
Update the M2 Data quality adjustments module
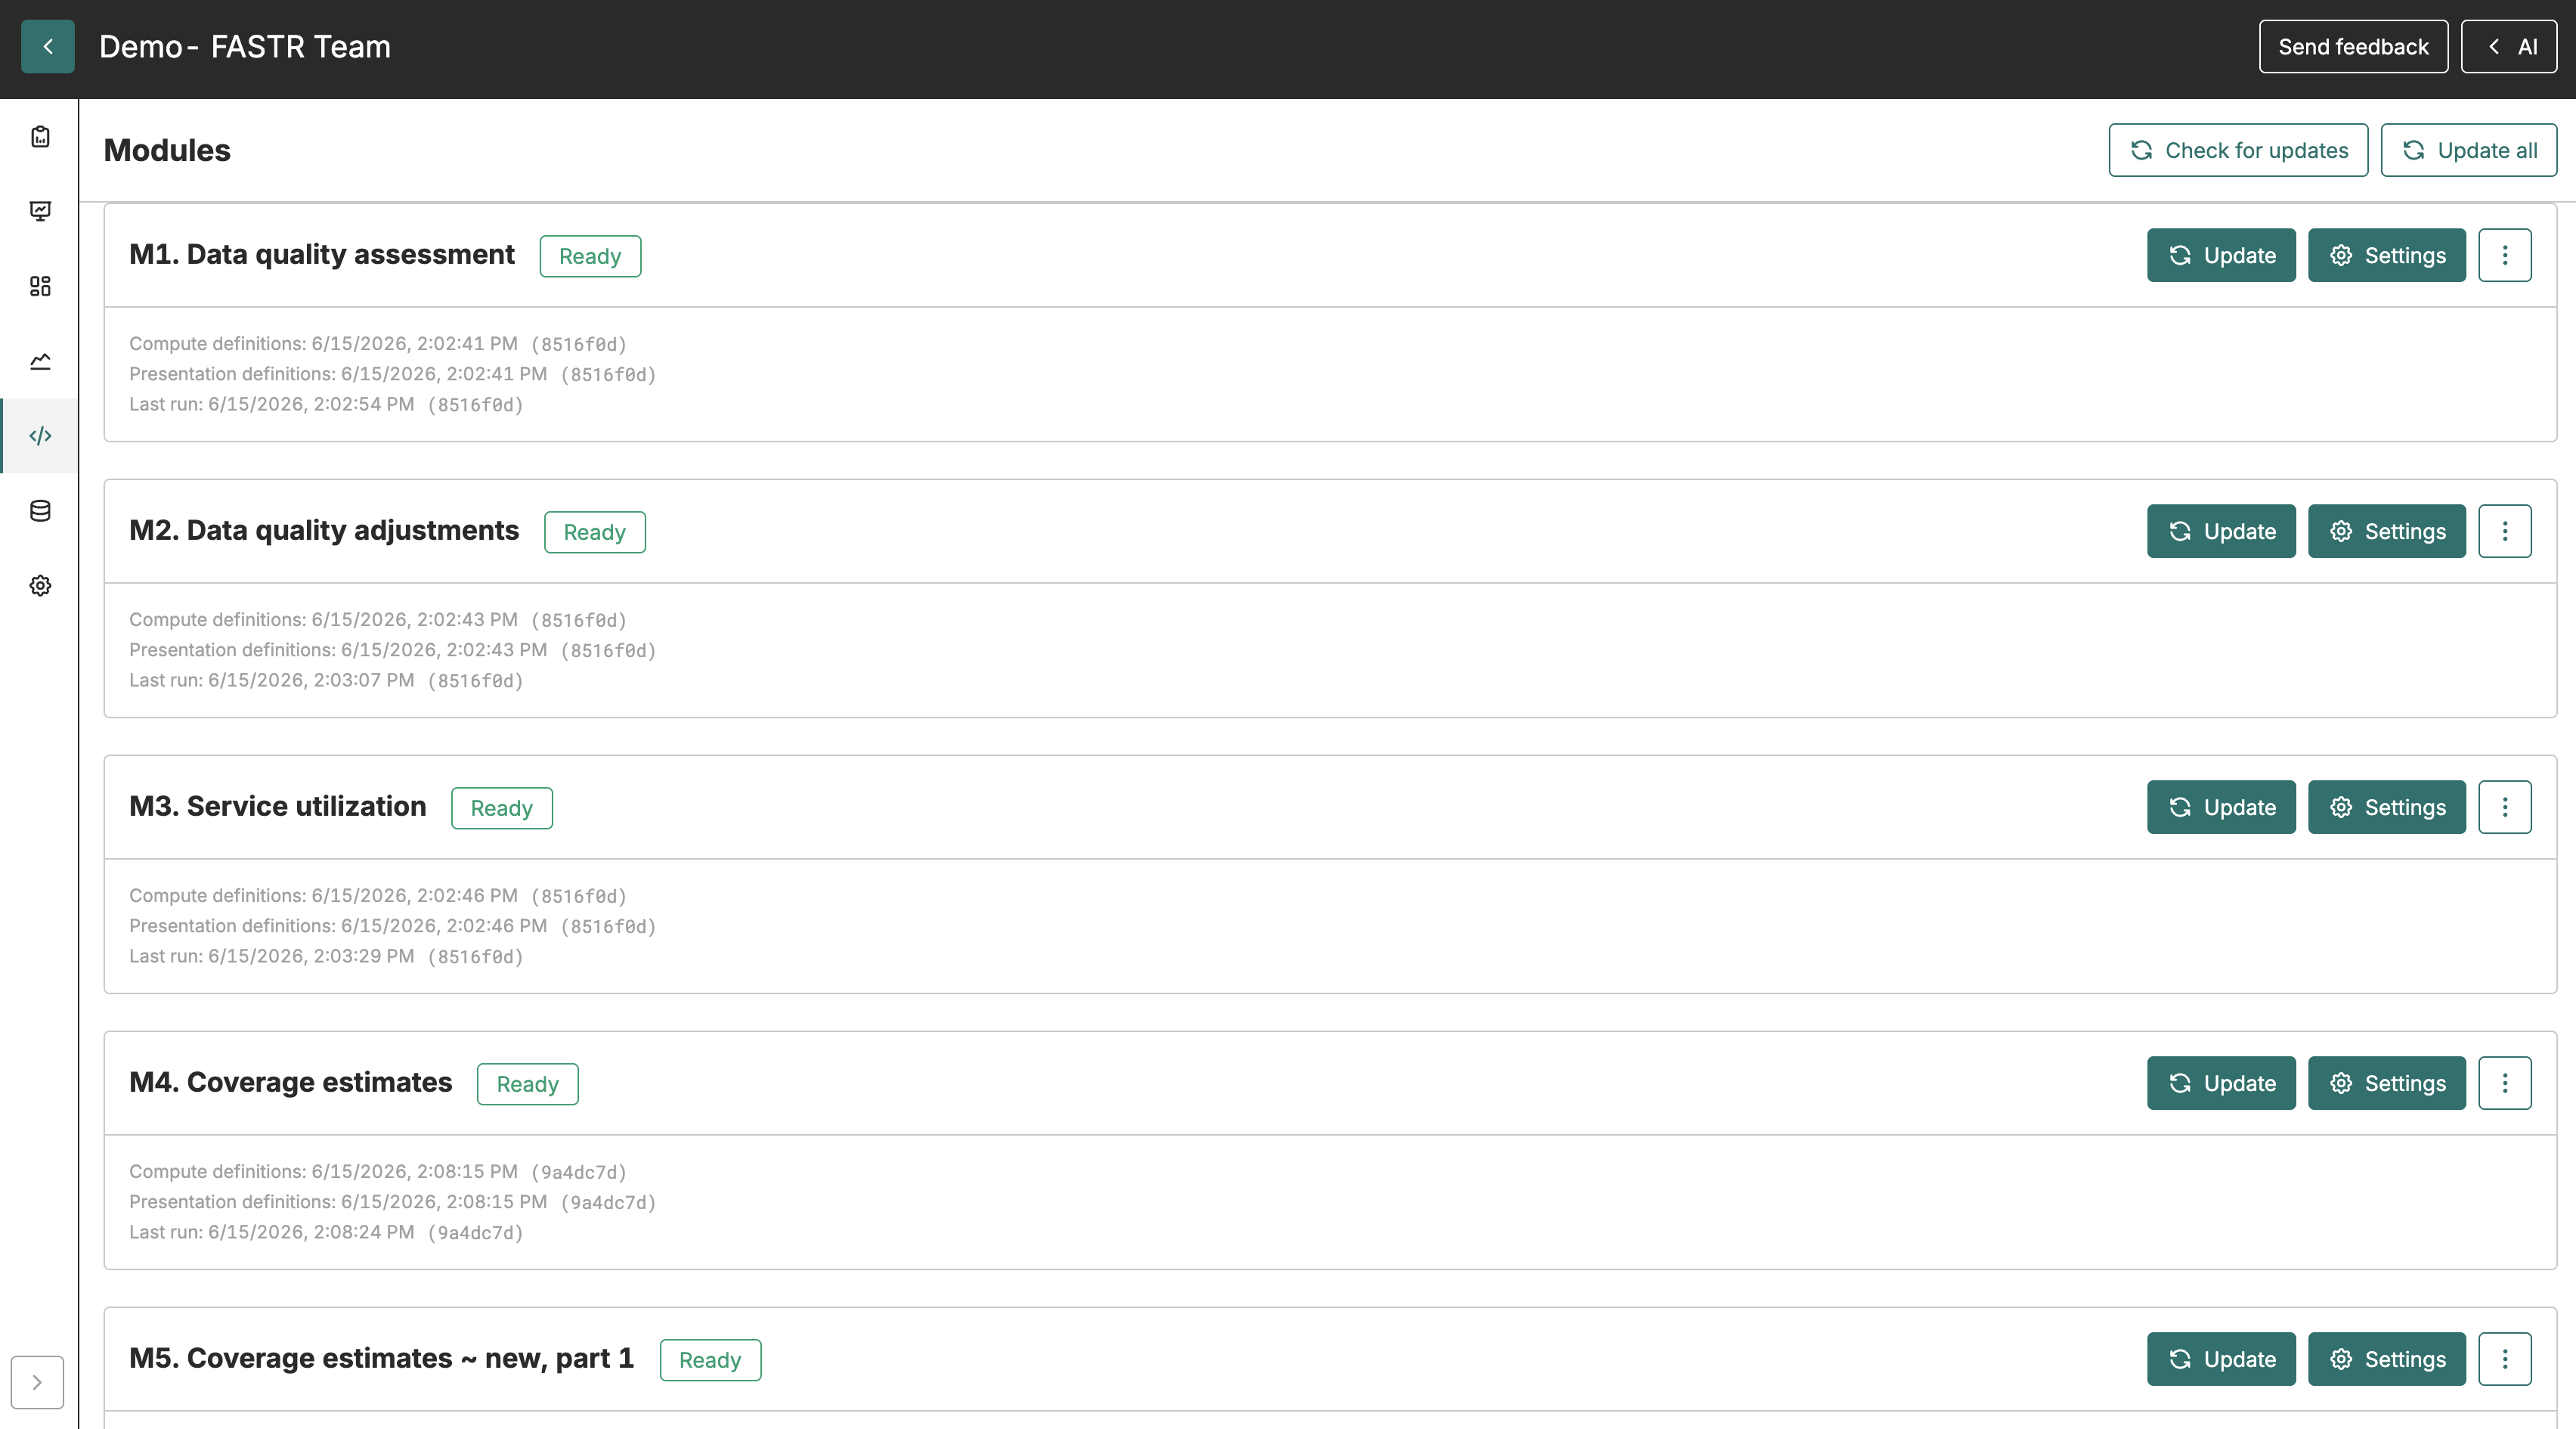pyautogui.click(x=2221, y=531)
